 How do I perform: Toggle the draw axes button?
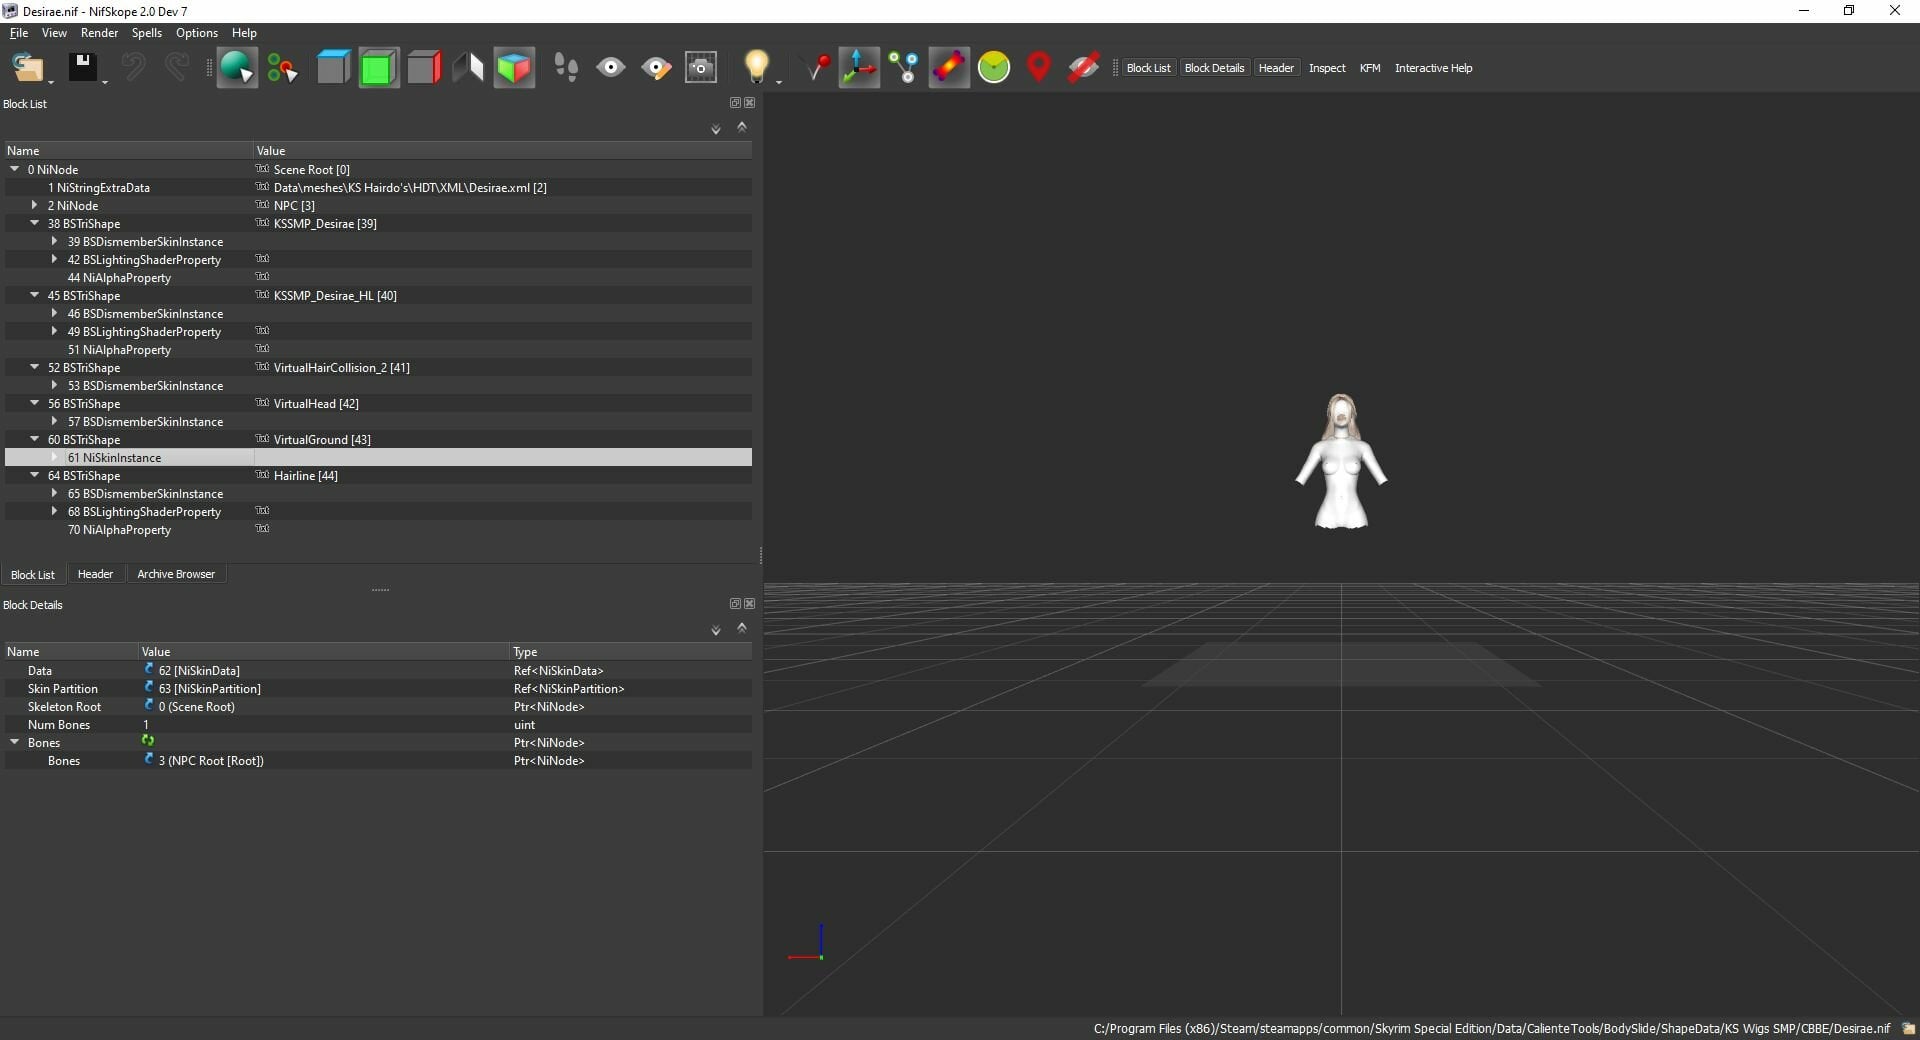pos(859,68)
